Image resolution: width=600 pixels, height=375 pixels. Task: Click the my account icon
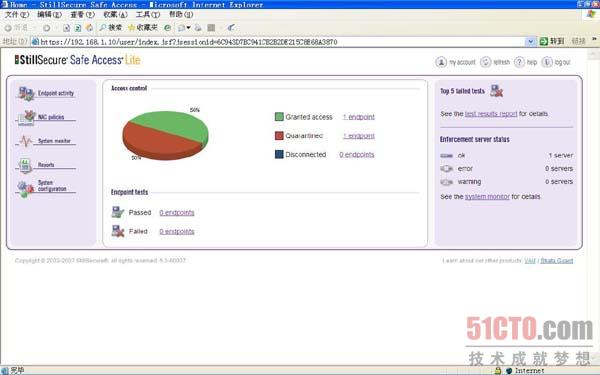click(441, 62)
